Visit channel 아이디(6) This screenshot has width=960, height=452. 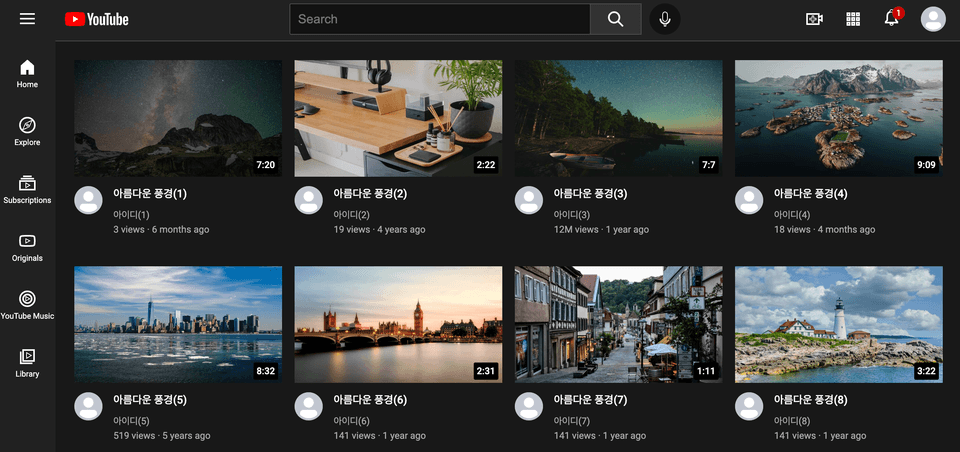pos(351,421)
